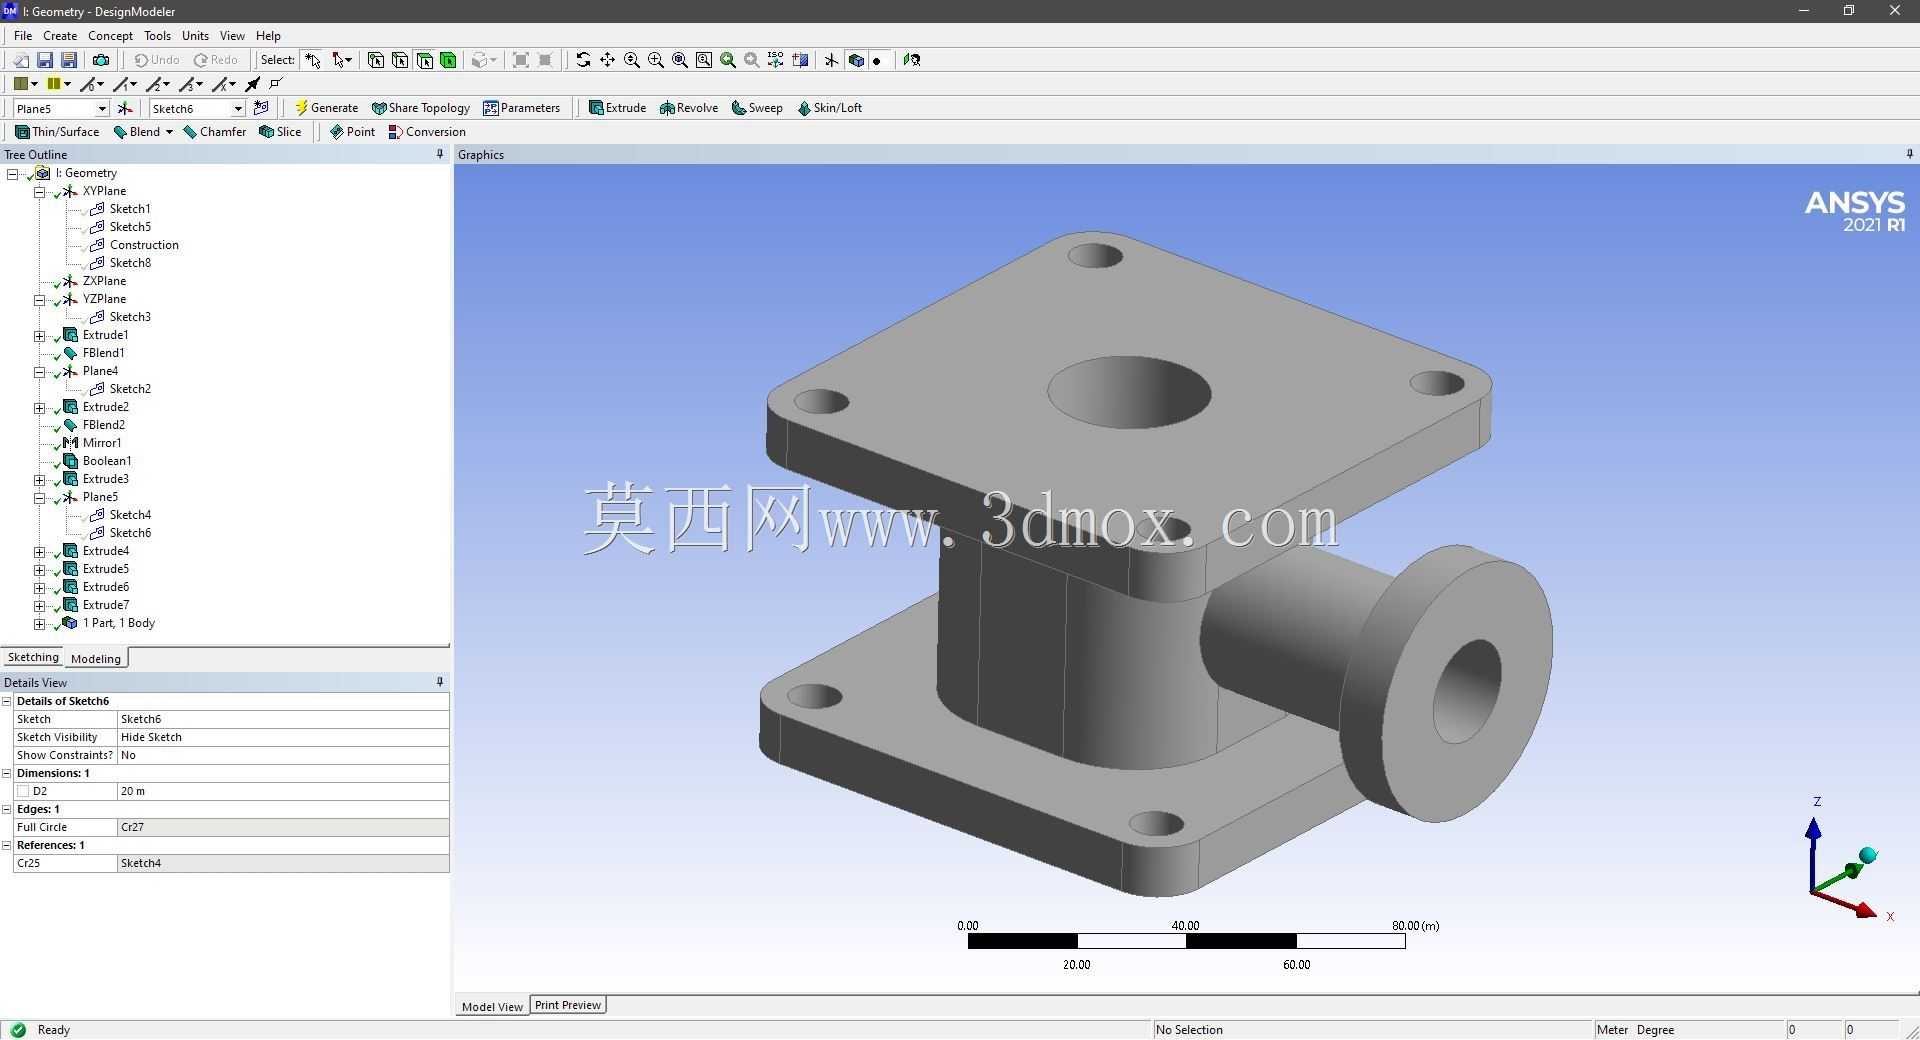
Task: Click the Revolve feature button
Action: (689, 108)
